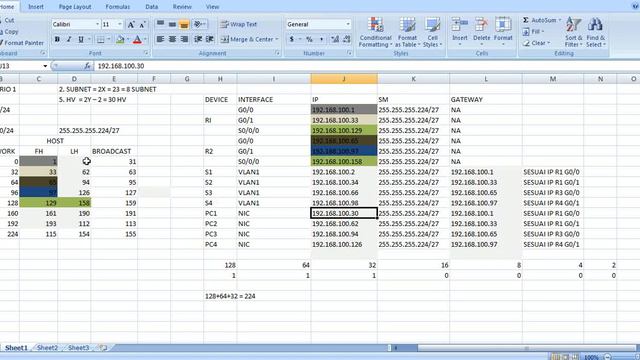
Task: Toggle Wrap Text
Action: (x=239, y=24)
